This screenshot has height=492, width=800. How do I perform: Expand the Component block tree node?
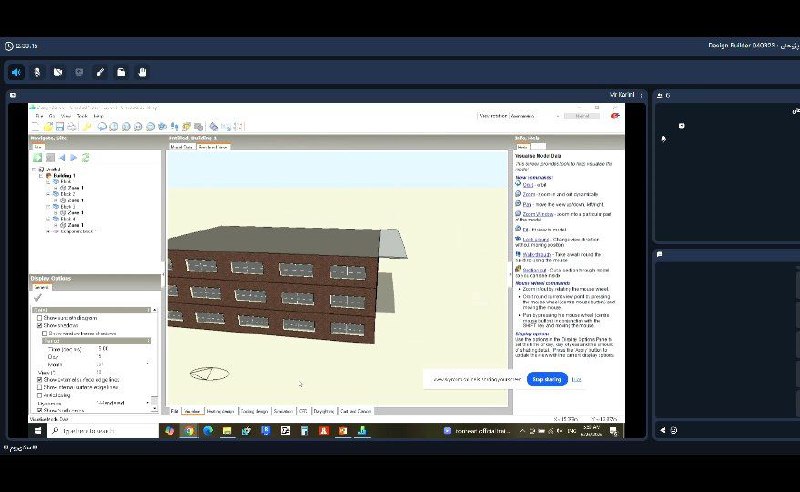coord(48,231)
